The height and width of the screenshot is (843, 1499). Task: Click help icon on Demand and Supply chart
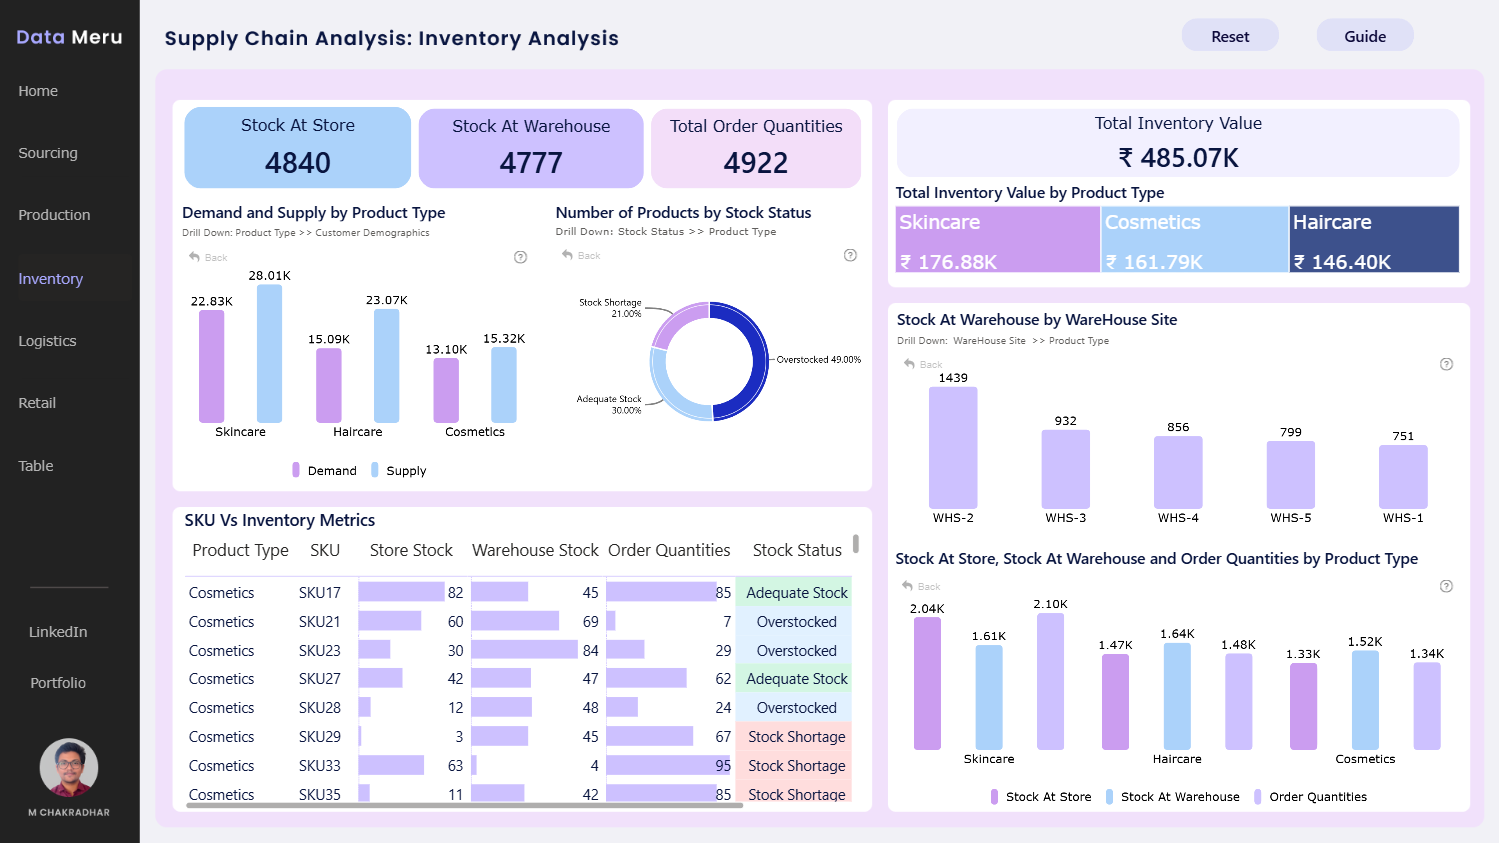click(x=520, y=257)
